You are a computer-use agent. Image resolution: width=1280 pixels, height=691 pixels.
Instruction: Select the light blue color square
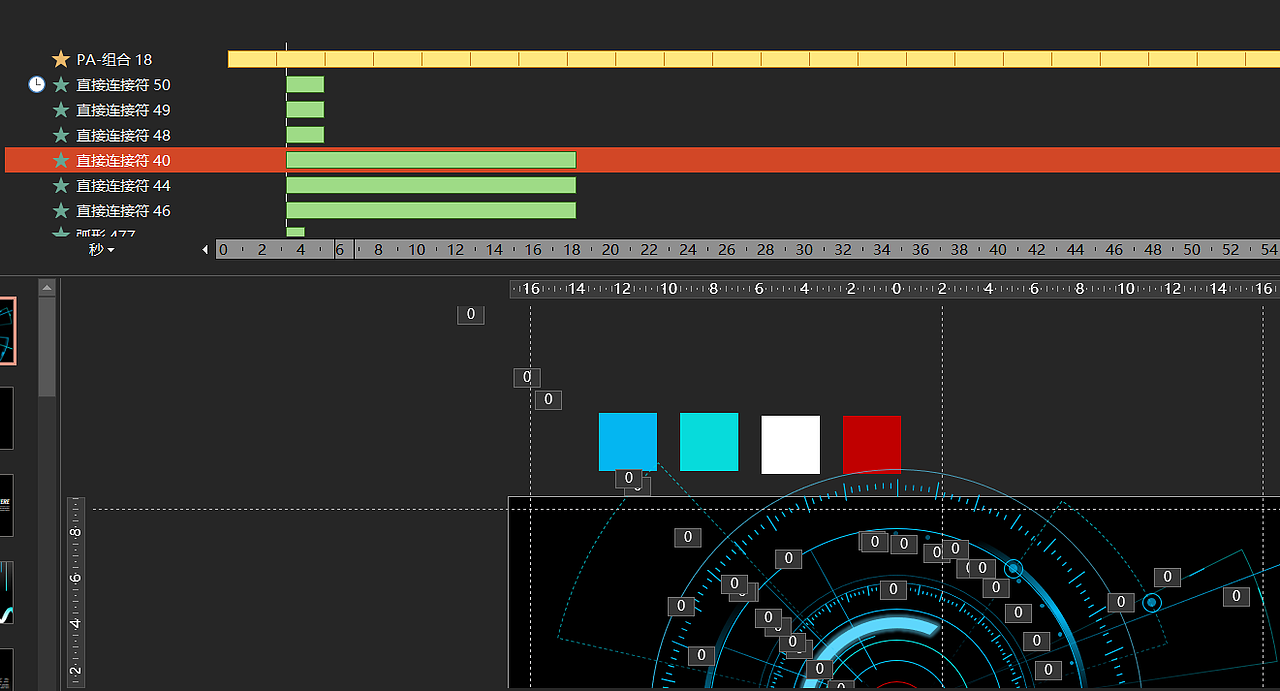click(628, 442)
